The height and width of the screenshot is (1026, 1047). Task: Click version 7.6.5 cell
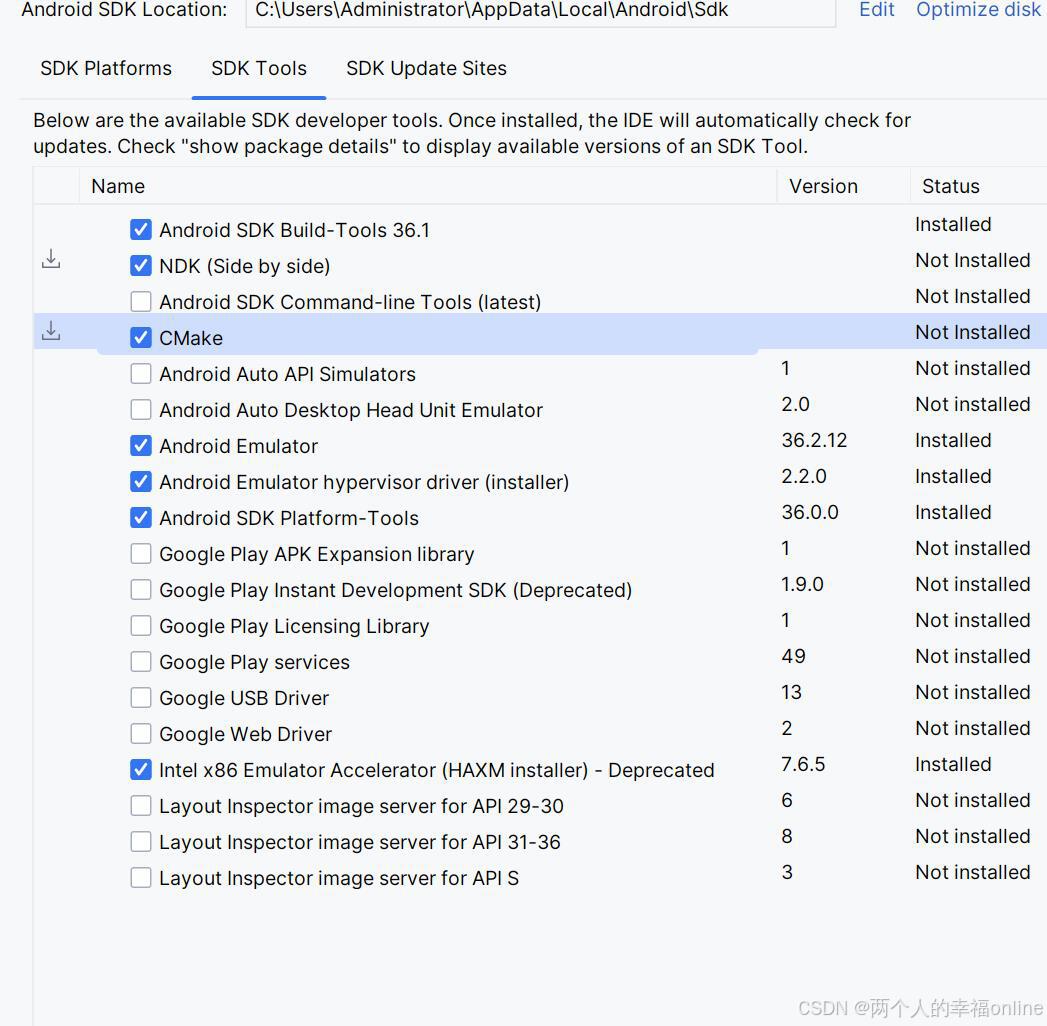(803, 764)
